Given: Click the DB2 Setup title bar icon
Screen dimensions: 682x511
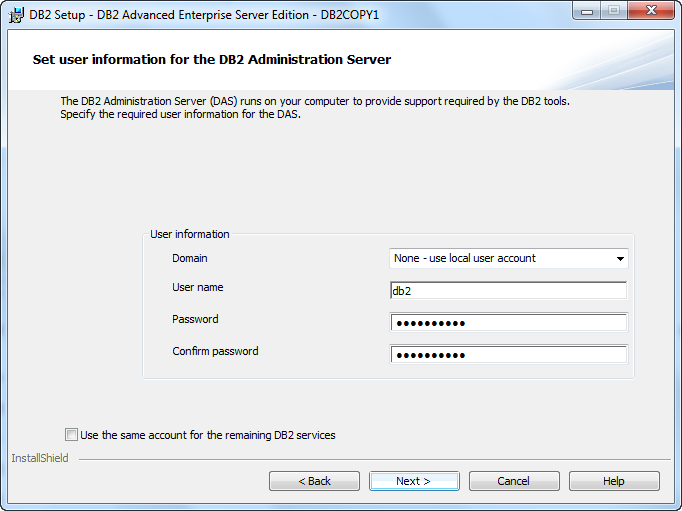Looking at the screenshot, I should click(x=16, y=15).
